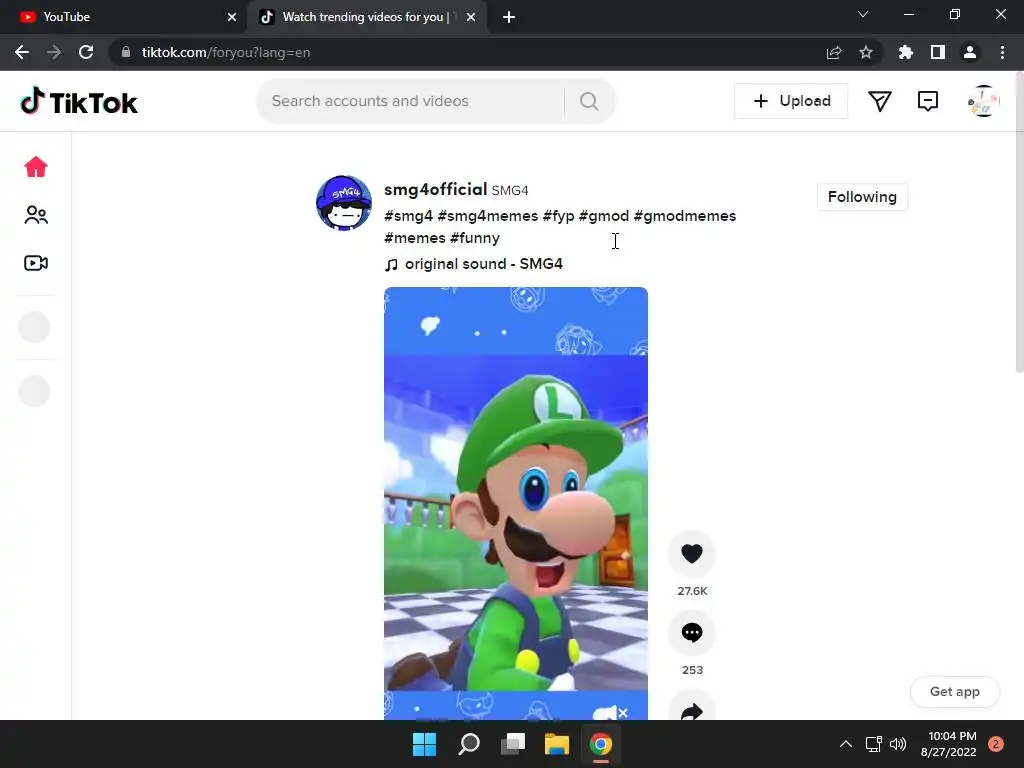Go back in browser history
The width and height of the screenshot is (1024, 768).
[x=22, y=52]
